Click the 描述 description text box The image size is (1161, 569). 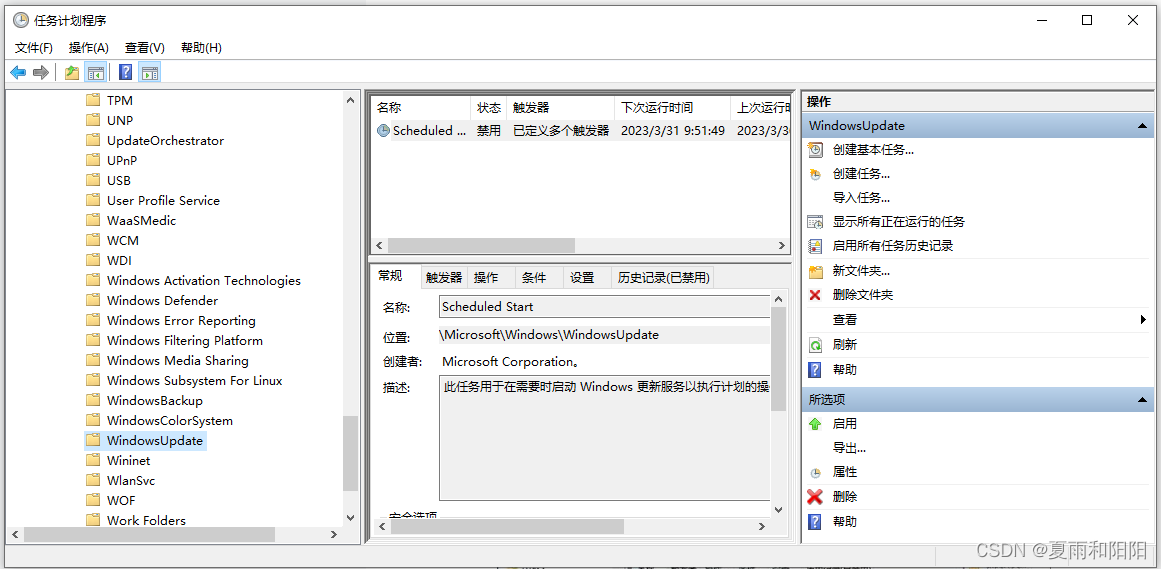[605, 438]
